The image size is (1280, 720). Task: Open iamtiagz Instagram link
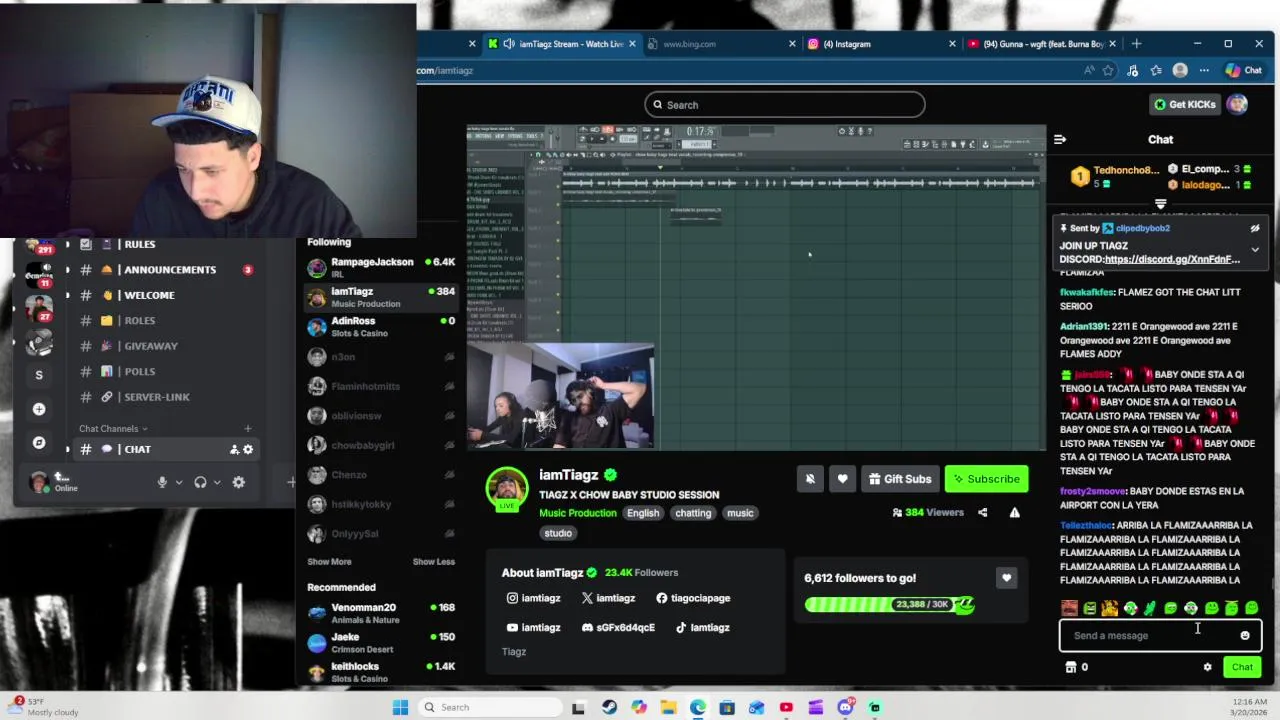[534, 598]
